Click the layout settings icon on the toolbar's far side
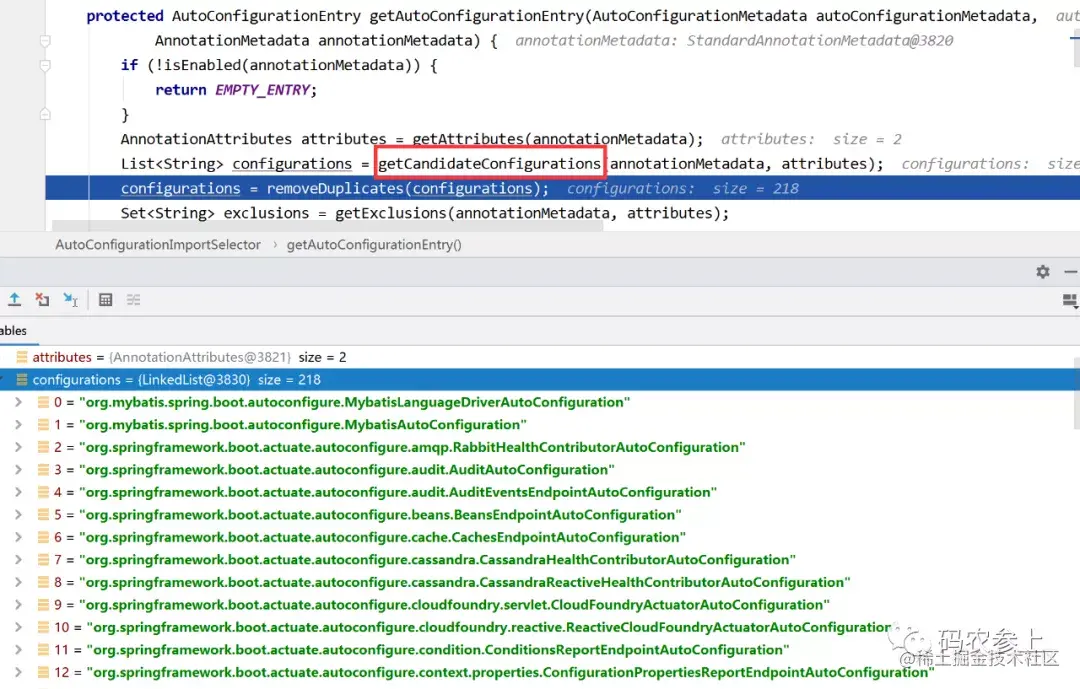 coord(1070,300)
